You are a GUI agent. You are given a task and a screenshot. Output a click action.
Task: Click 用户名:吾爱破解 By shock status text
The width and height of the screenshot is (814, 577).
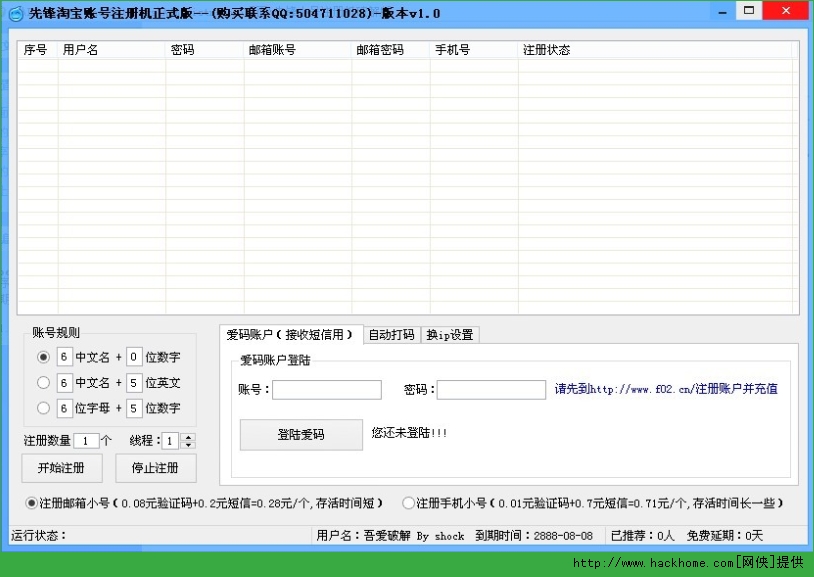click(x=390, y=535)
